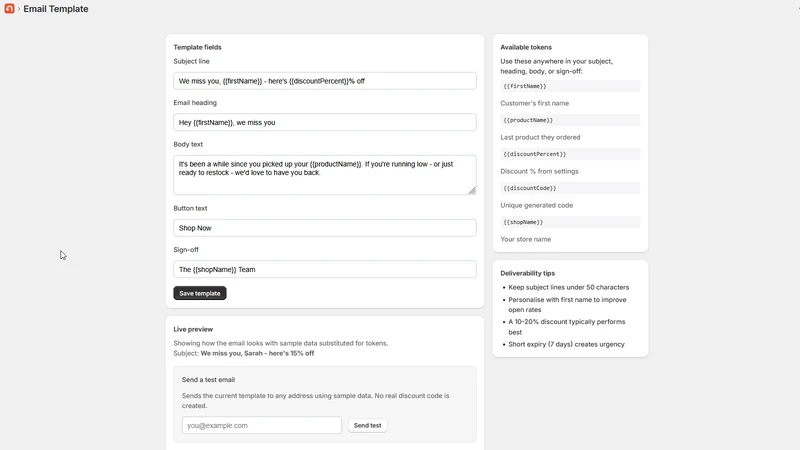Screen dimensions: 800x450
Task: Click tip 'Keep subject lines under 50 characters'
Action: 568,287
